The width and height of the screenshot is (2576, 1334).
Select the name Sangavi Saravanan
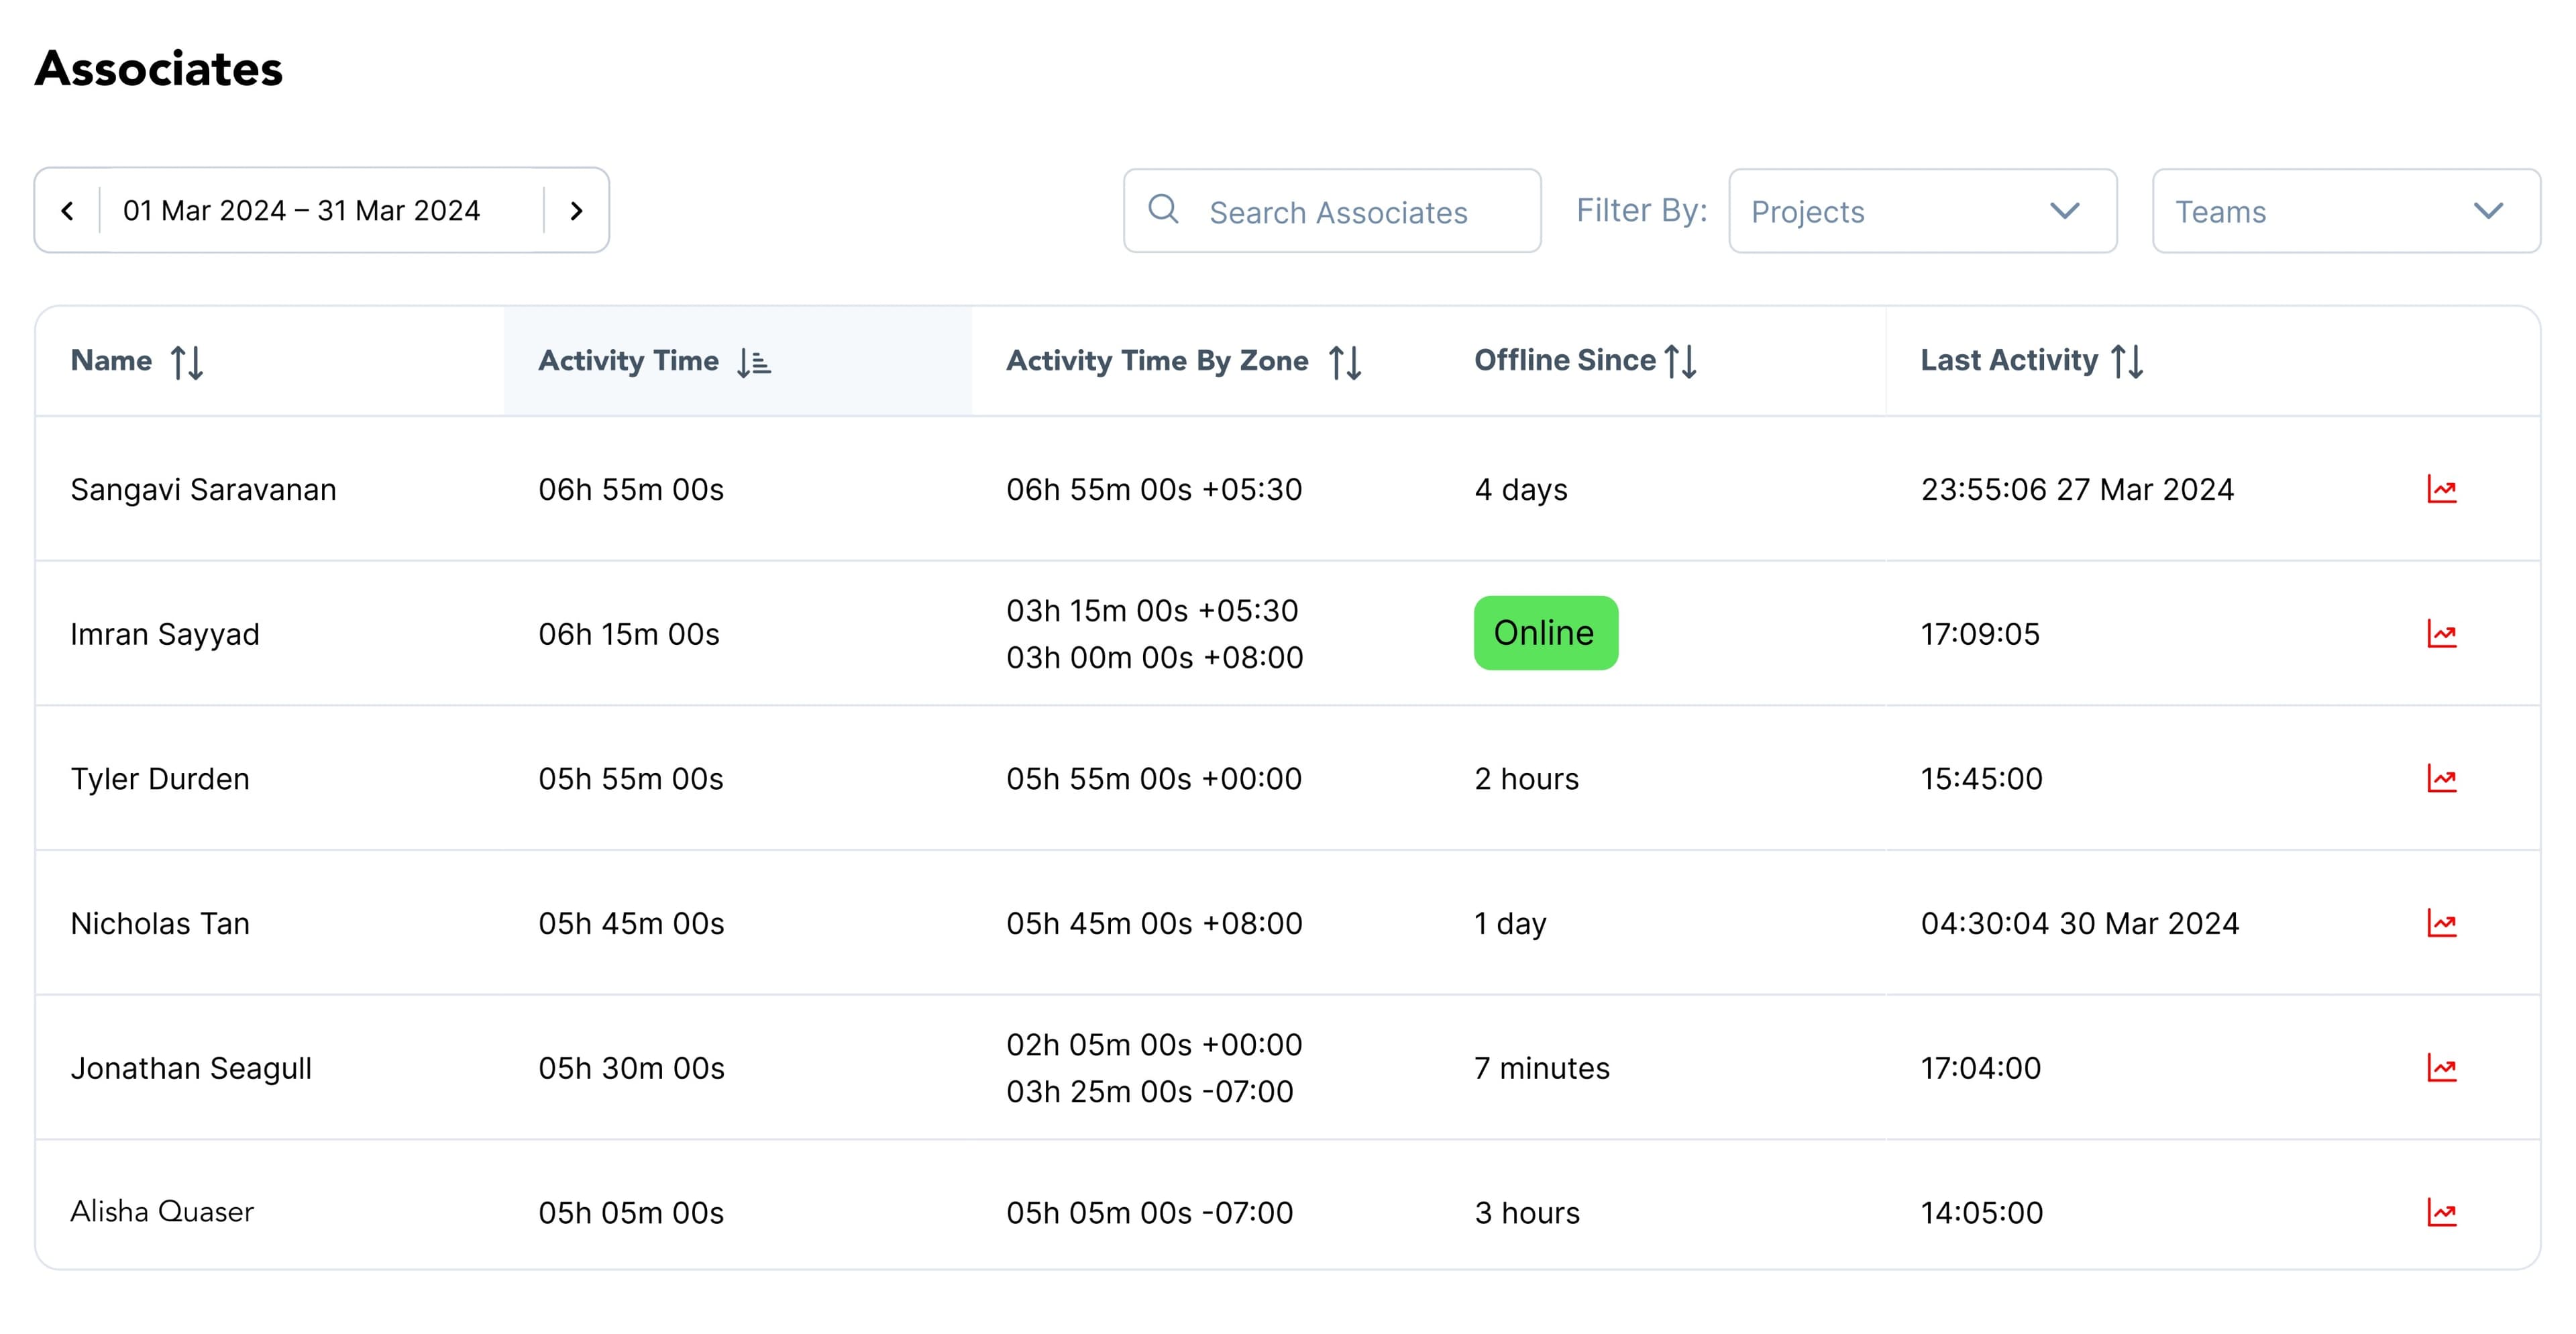tap(203, 490)
